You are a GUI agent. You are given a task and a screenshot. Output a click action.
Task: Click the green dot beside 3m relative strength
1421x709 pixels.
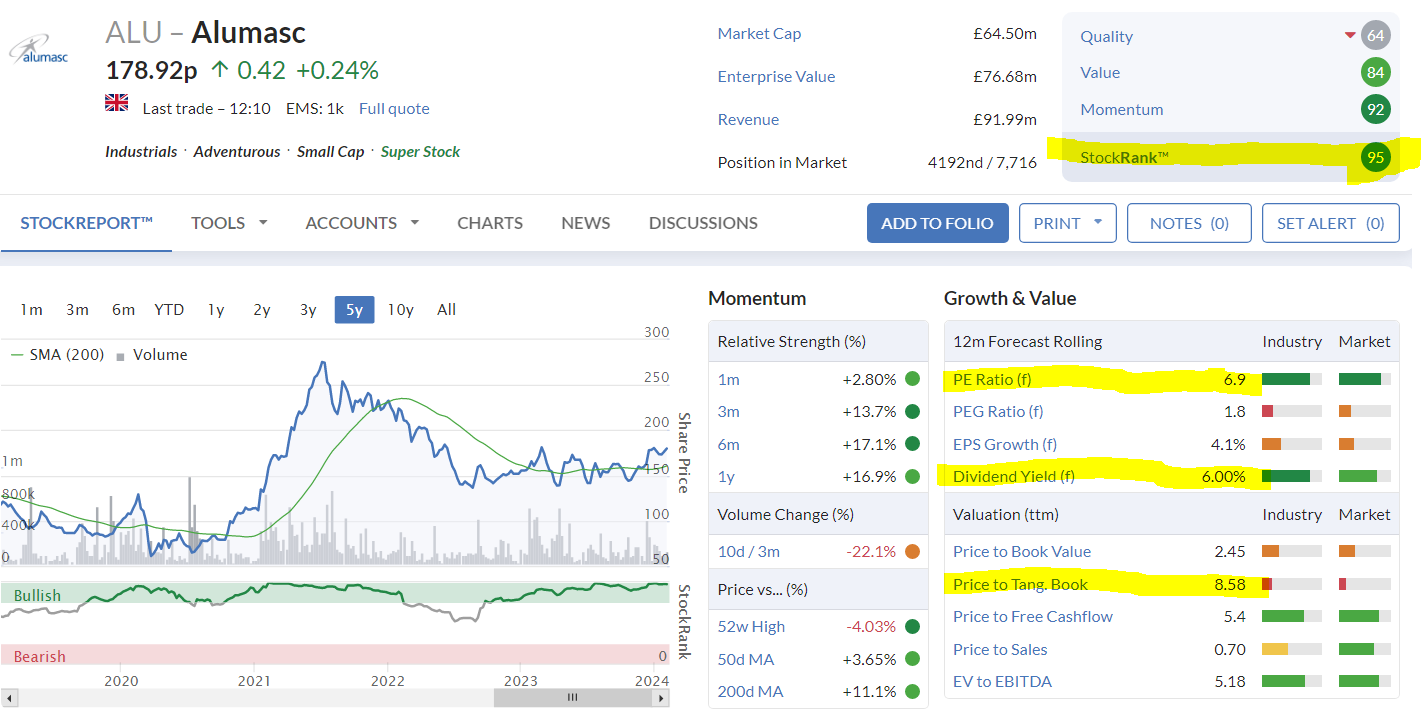(x=912, y=411)
